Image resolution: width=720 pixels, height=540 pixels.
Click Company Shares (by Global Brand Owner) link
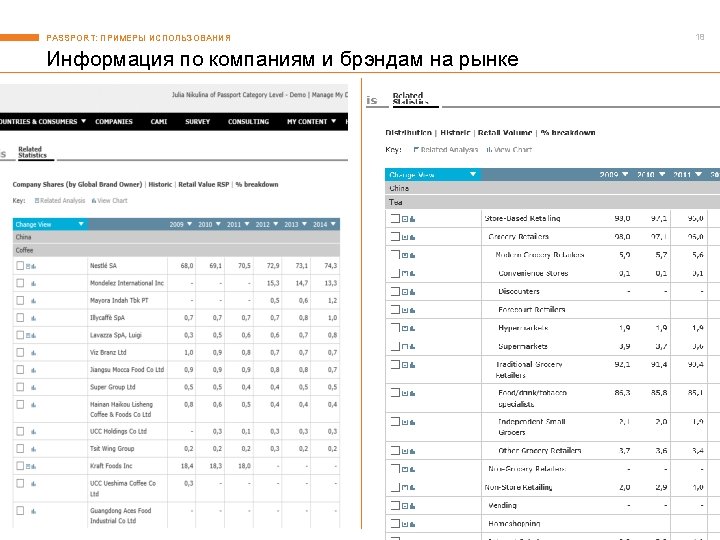pos(77,185)
